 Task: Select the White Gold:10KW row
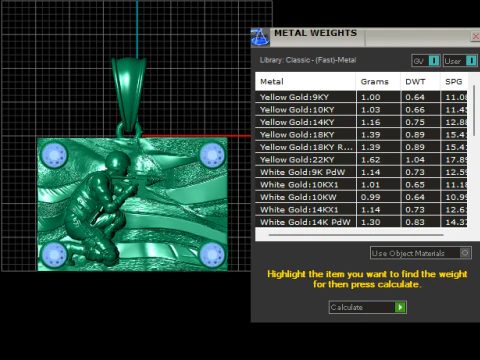tap(361, 197)
